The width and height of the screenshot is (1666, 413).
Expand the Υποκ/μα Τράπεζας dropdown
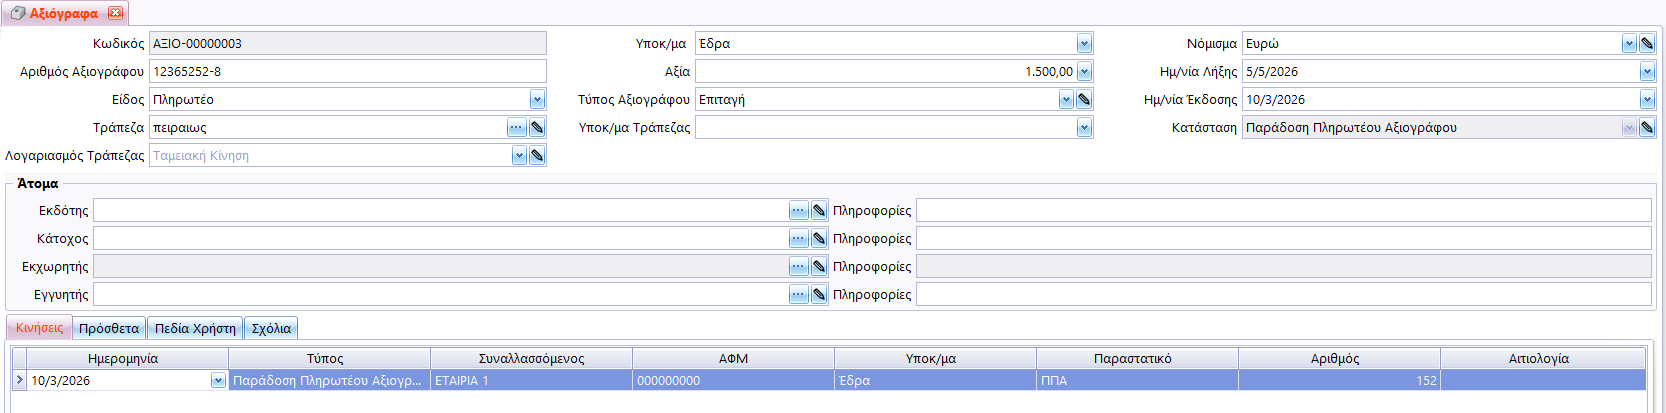click(x=1084, y=128)
